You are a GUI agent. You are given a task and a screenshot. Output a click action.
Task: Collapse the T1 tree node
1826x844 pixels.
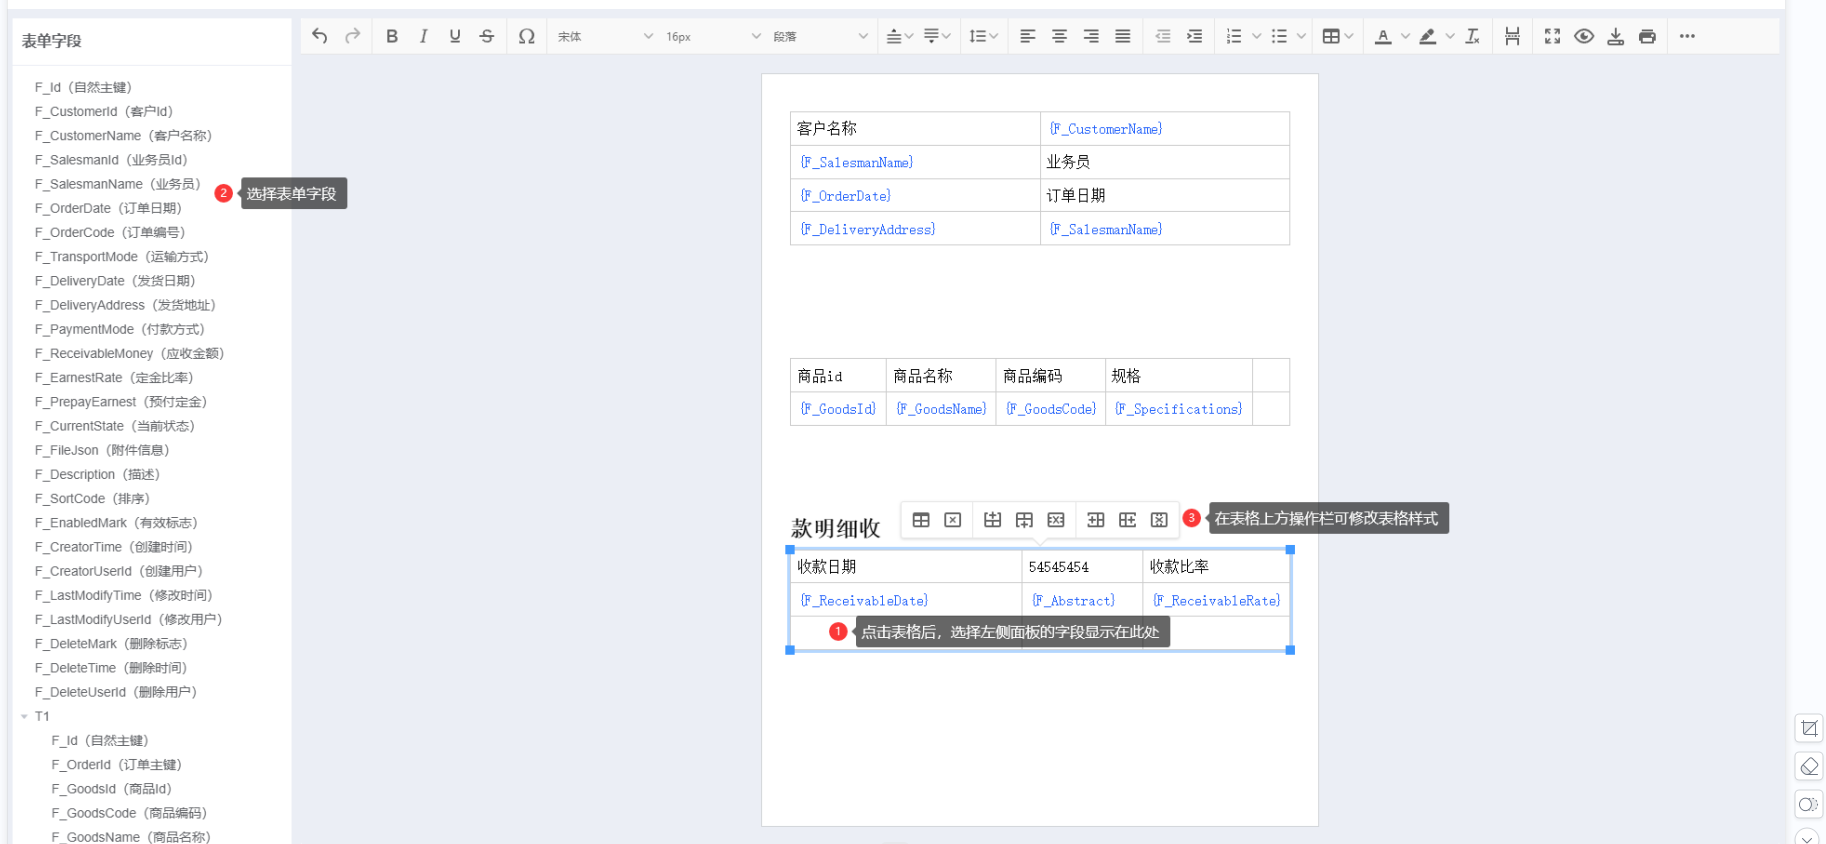(x=24, y=716)
